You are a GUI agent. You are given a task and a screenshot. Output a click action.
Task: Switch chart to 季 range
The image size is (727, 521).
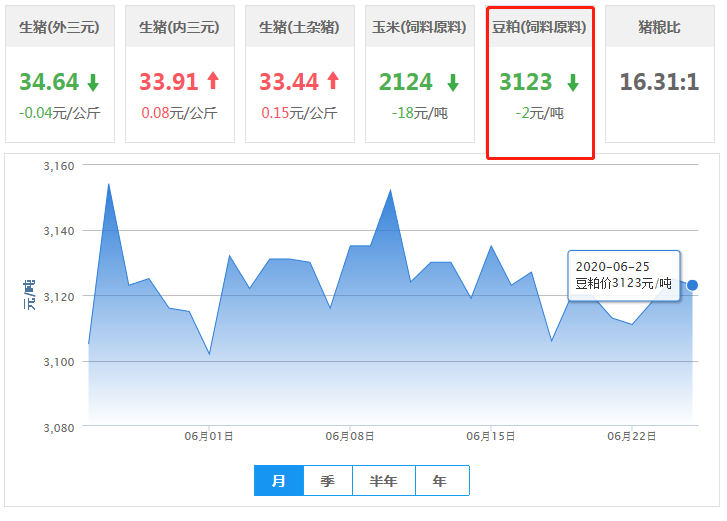click(x=328, y=481)
